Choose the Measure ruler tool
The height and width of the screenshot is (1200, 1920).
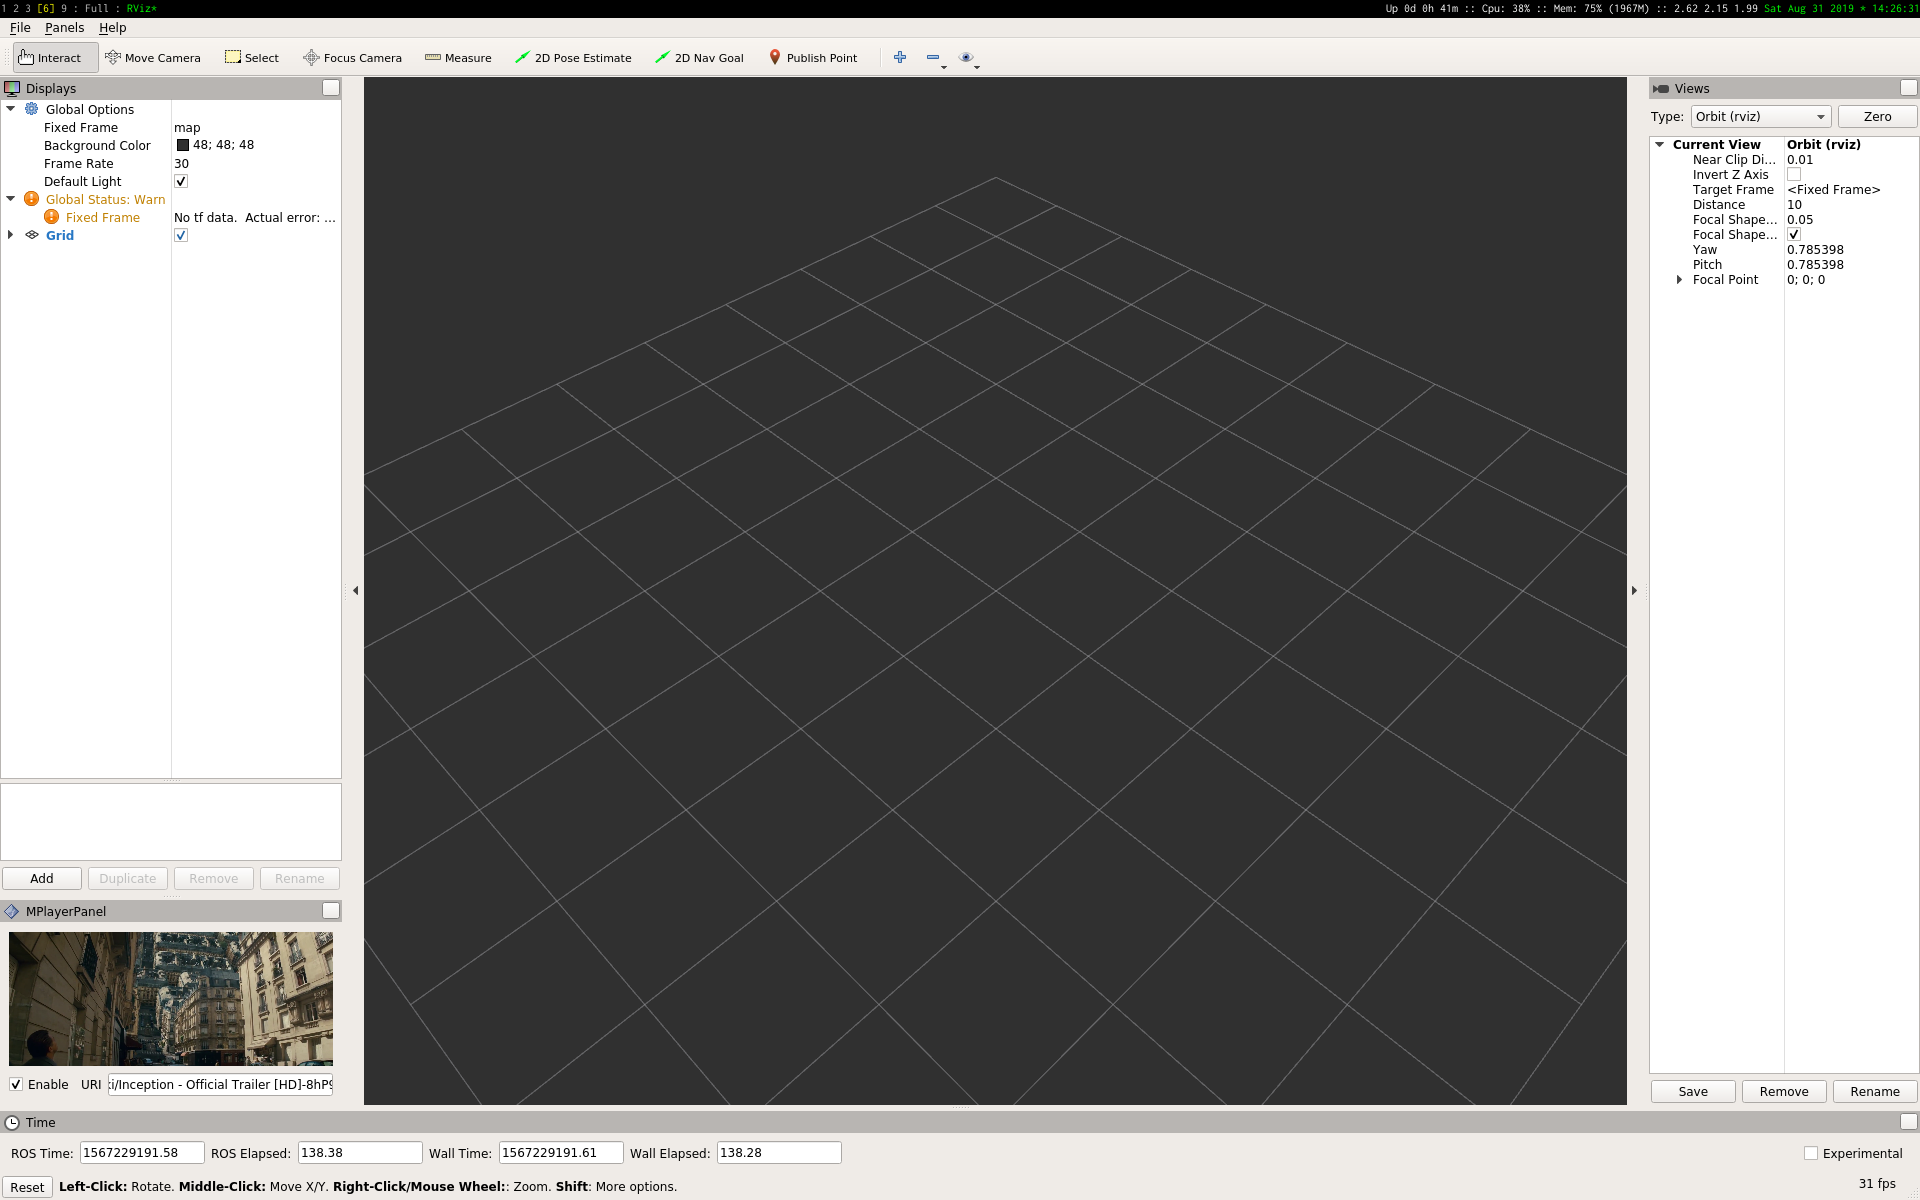(x=458, y=58)
